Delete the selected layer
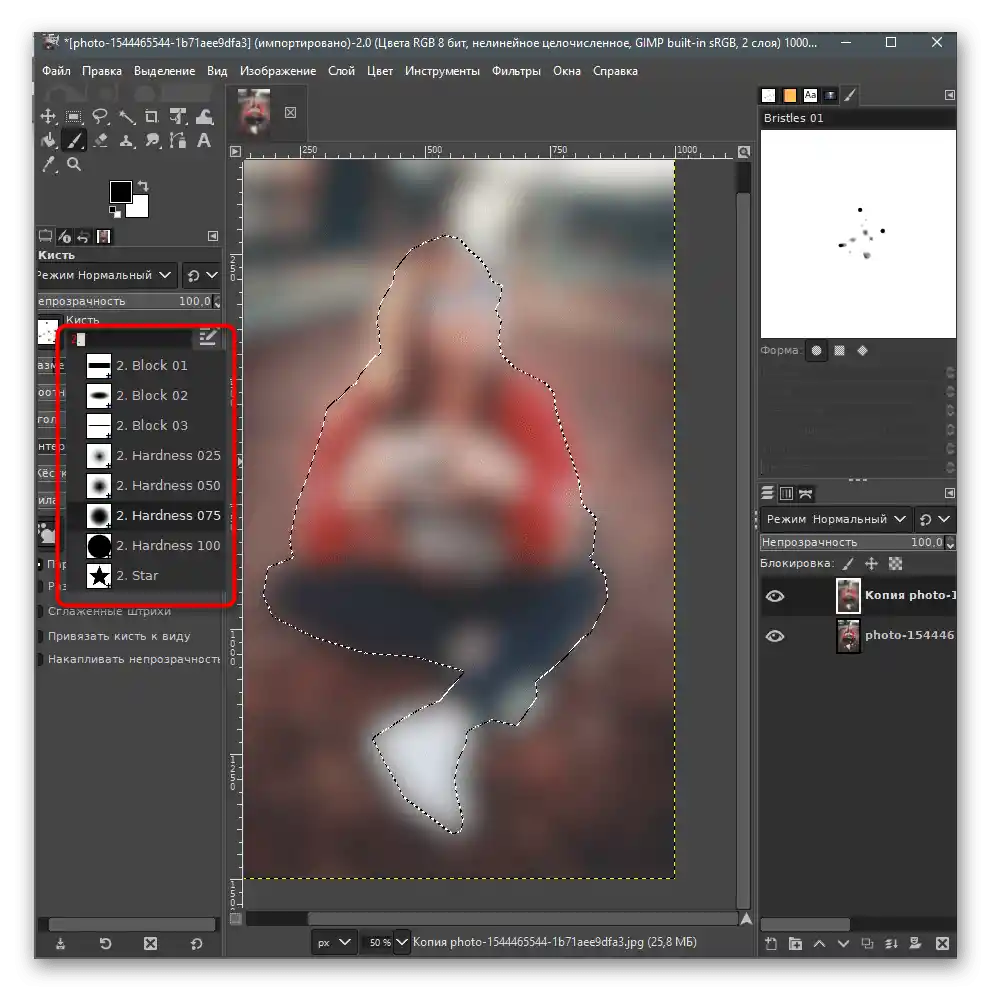 [x=942, y=944]
